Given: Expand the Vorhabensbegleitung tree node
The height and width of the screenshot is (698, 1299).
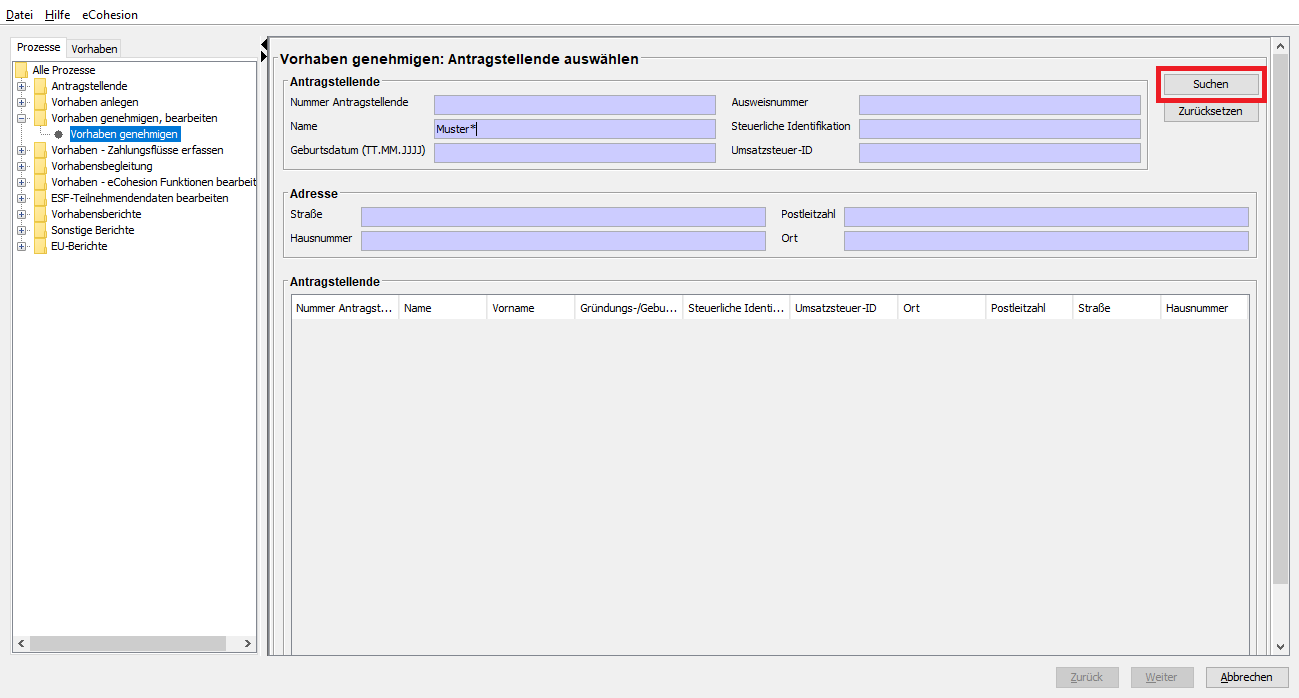Looking at the screenshot, I should tap(22, 166).
